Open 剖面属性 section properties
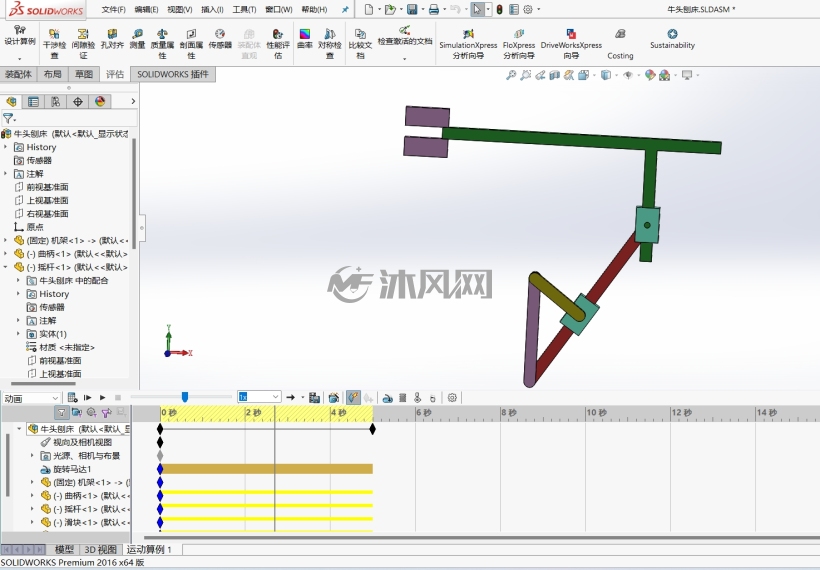Viewport: 820px width, 570px height. [x=191, y=43]
